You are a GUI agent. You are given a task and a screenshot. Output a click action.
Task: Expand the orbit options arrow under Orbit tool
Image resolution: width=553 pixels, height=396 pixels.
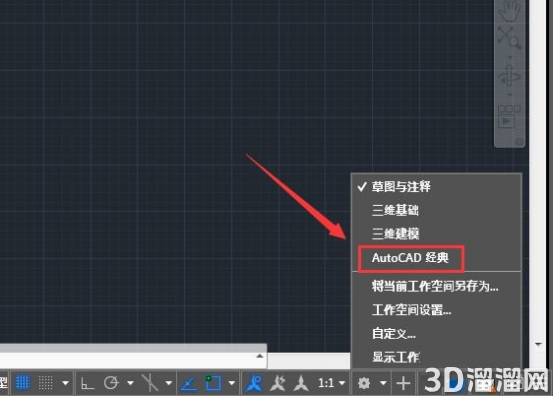[x=510, y=95]
